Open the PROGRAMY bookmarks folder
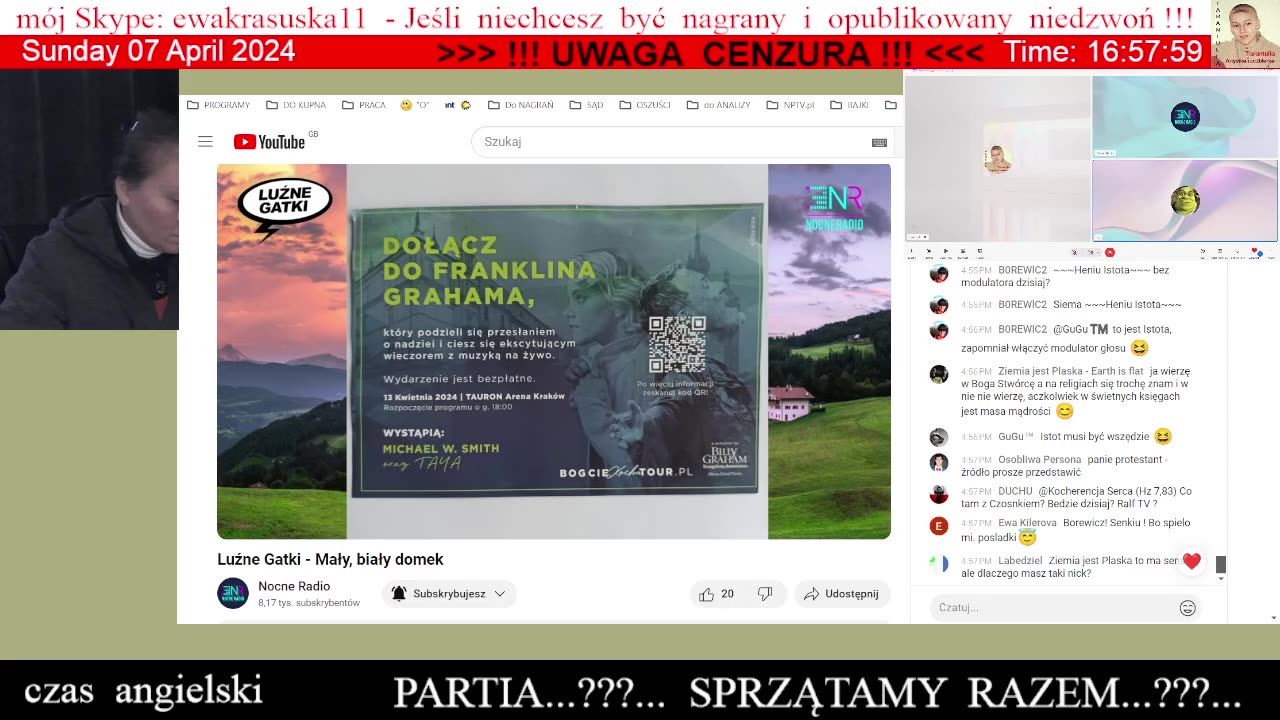 click(x=218, y=105)
